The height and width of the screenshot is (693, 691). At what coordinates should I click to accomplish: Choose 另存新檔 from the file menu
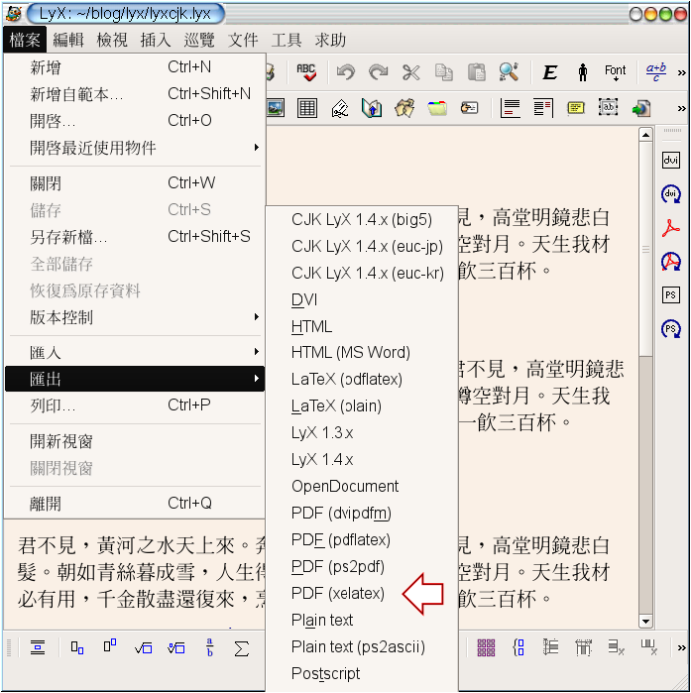pyautogui.click(x=68, y=237)
